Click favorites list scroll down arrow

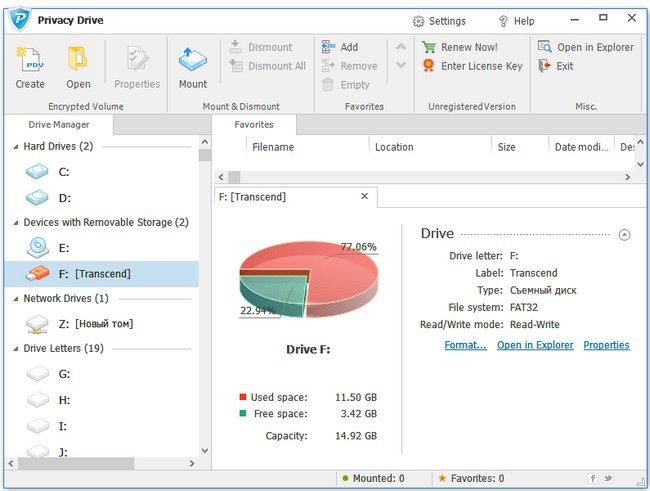tap(640, 164)
